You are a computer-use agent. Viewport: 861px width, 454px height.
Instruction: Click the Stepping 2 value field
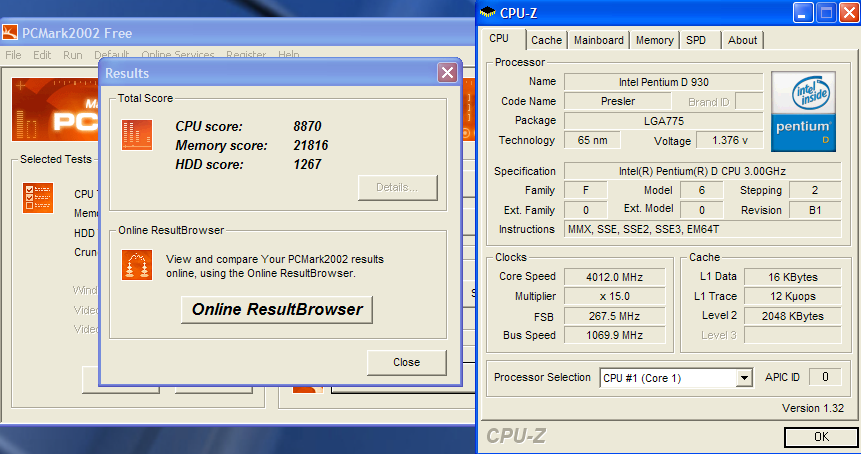click(815, 190)
